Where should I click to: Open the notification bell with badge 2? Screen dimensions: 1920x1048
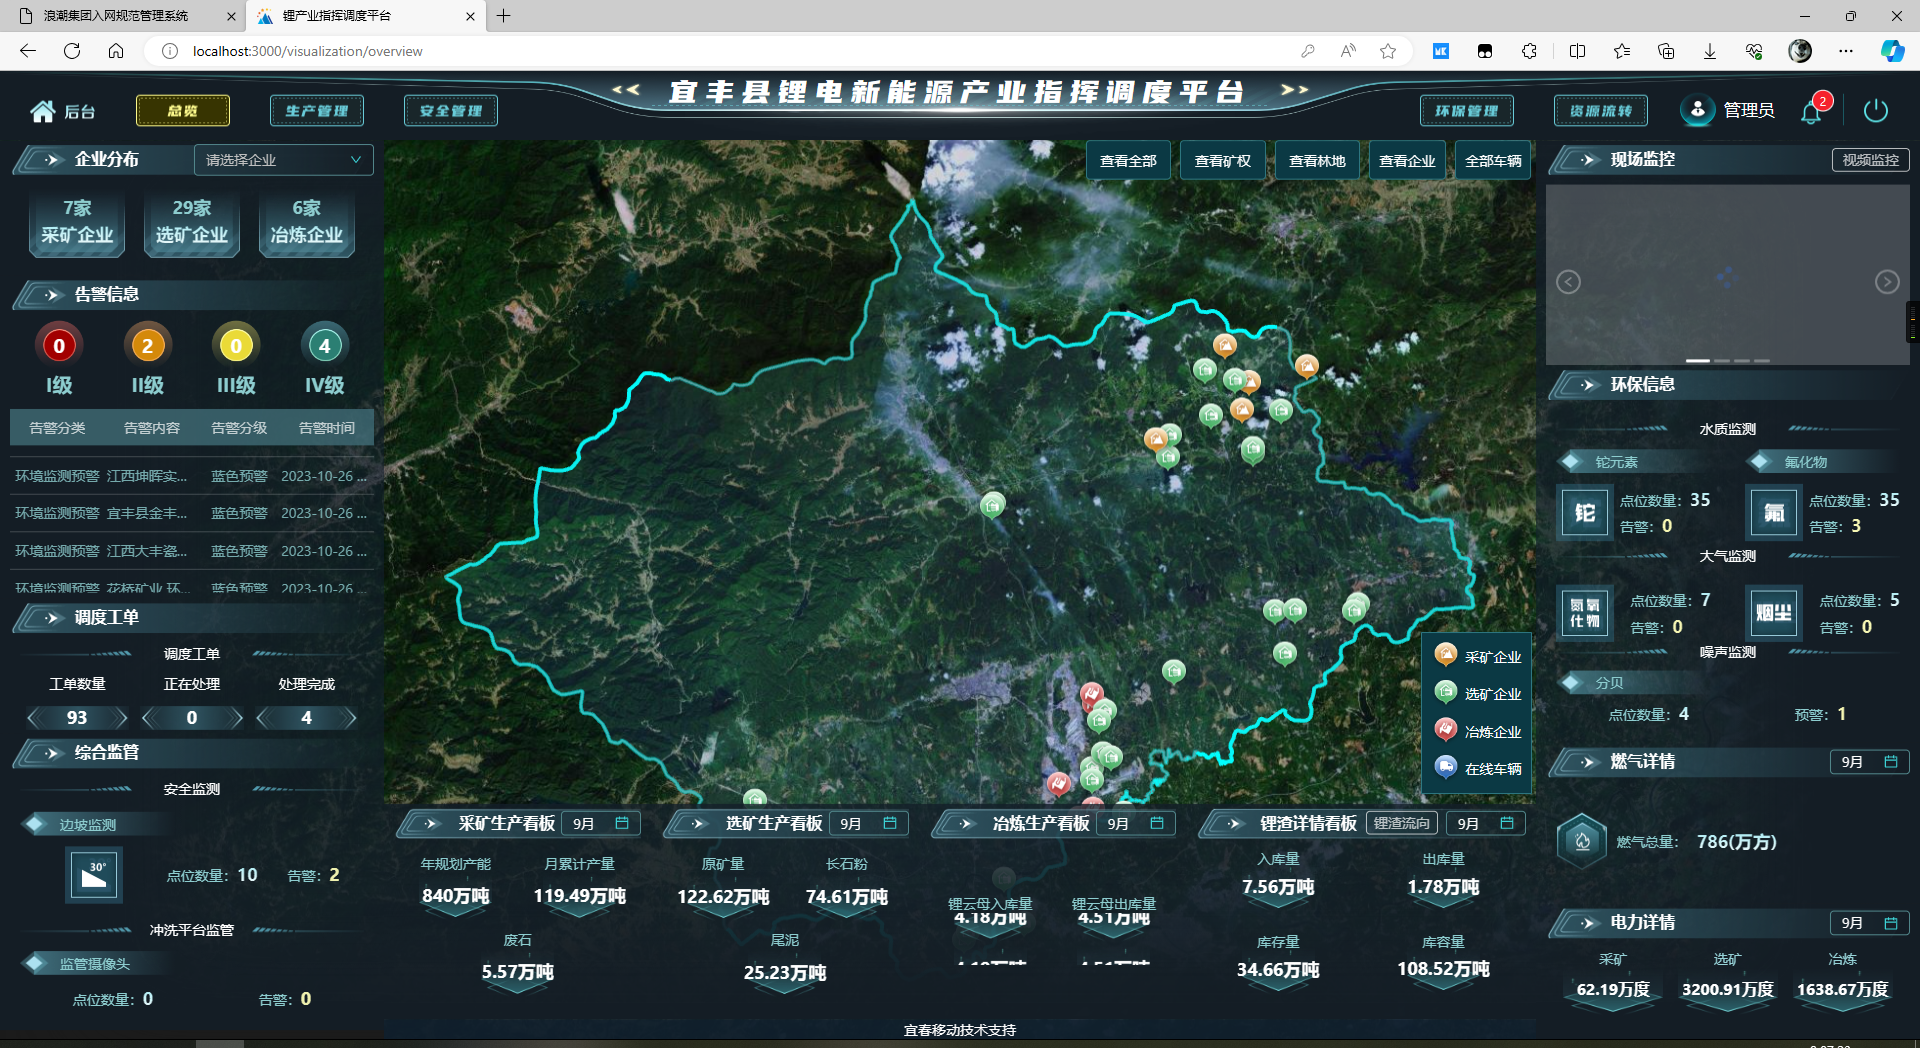tap(1812, 111)
